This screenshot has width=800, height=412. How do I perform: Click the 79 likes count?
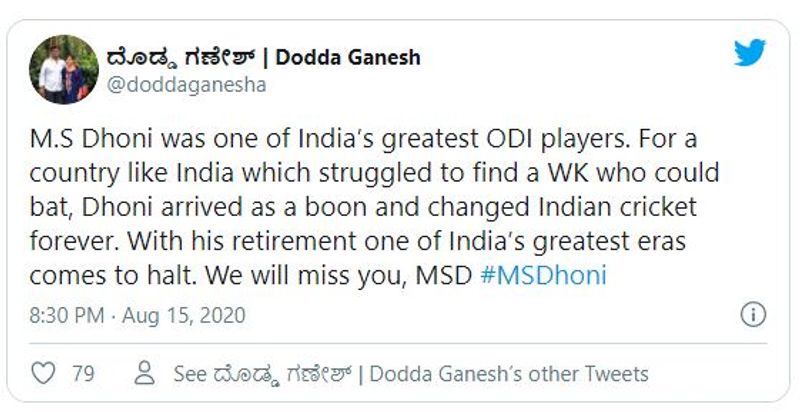point(83,374)
